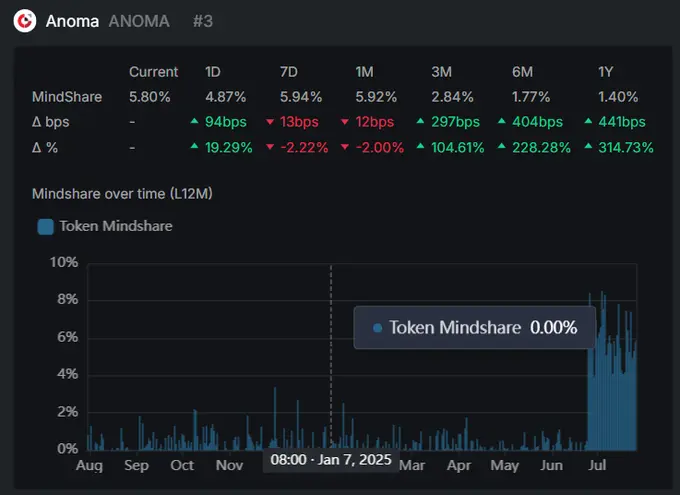Click the 5.92% MindShare value
Image resolution: width=680 pixels, height=495 pixels.
pos(376,97)
